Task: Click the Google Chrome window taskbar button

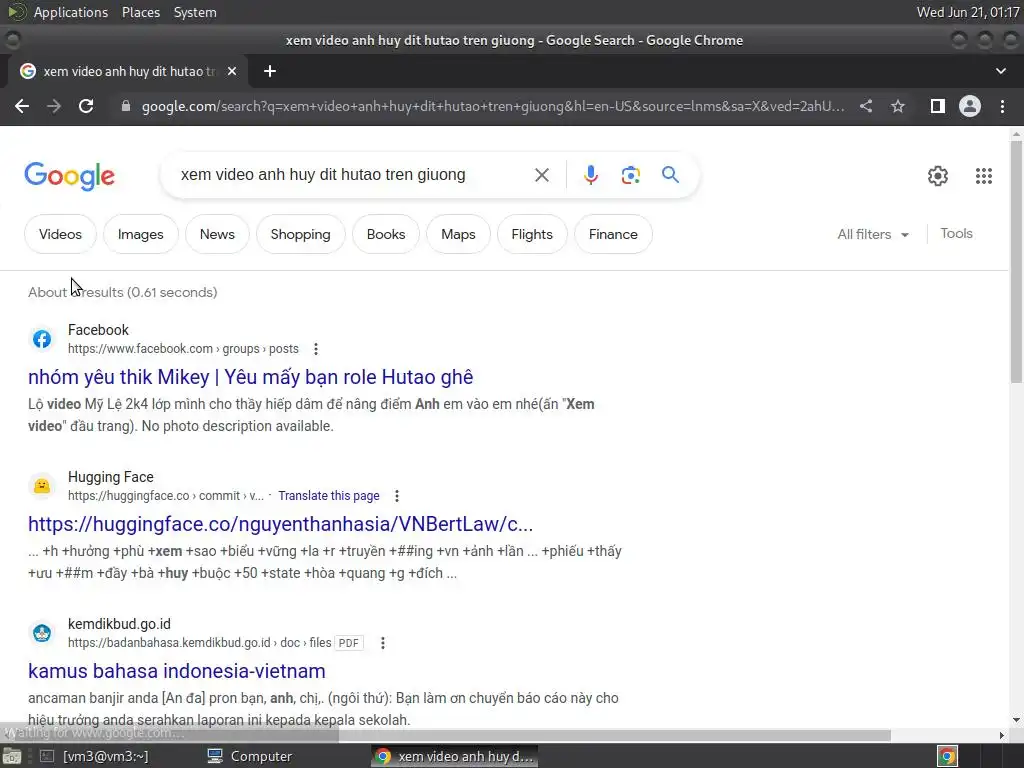Action: 455,756
